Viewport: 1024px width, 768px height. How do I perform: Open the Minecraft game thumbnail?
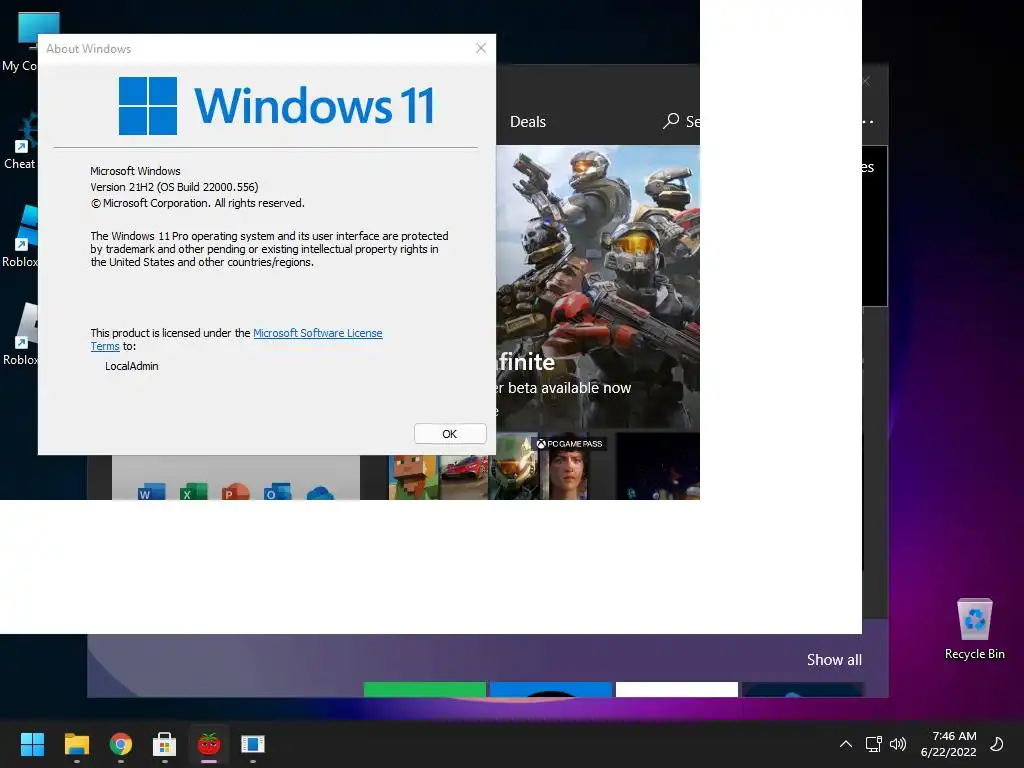413,477
